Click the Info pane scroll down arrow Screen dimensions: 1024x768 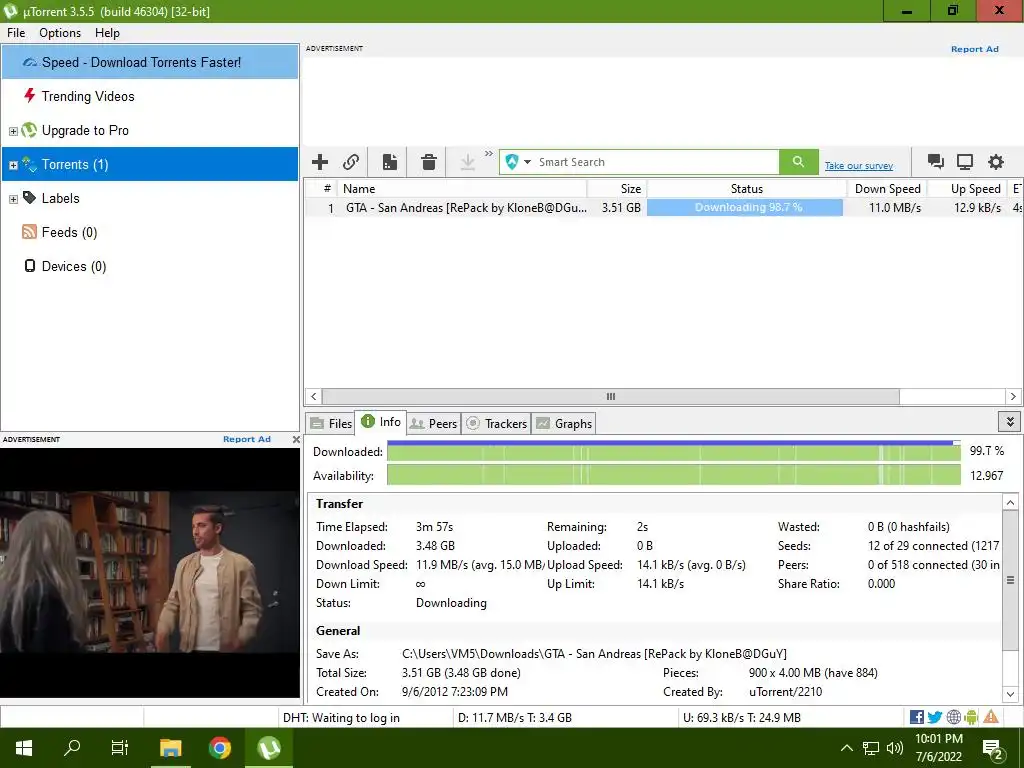click(x=1010, y=694)
